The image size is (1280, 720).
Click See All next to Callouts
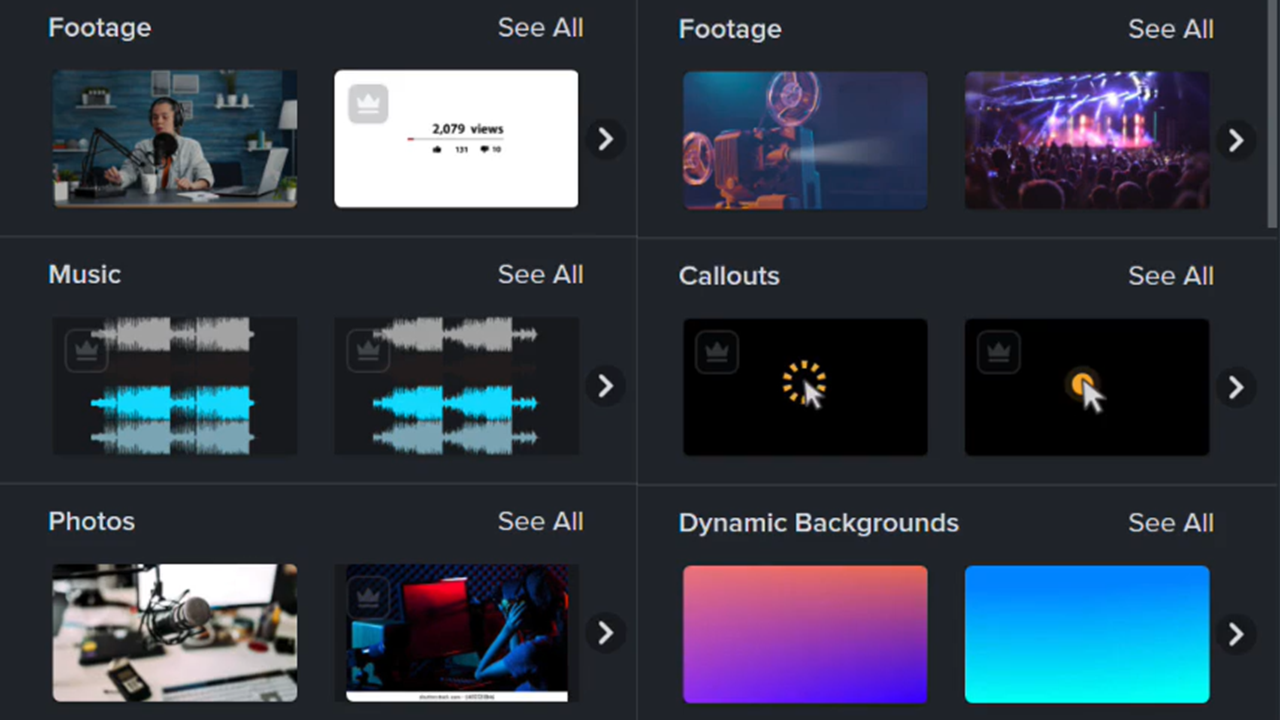click(1170, 276)
